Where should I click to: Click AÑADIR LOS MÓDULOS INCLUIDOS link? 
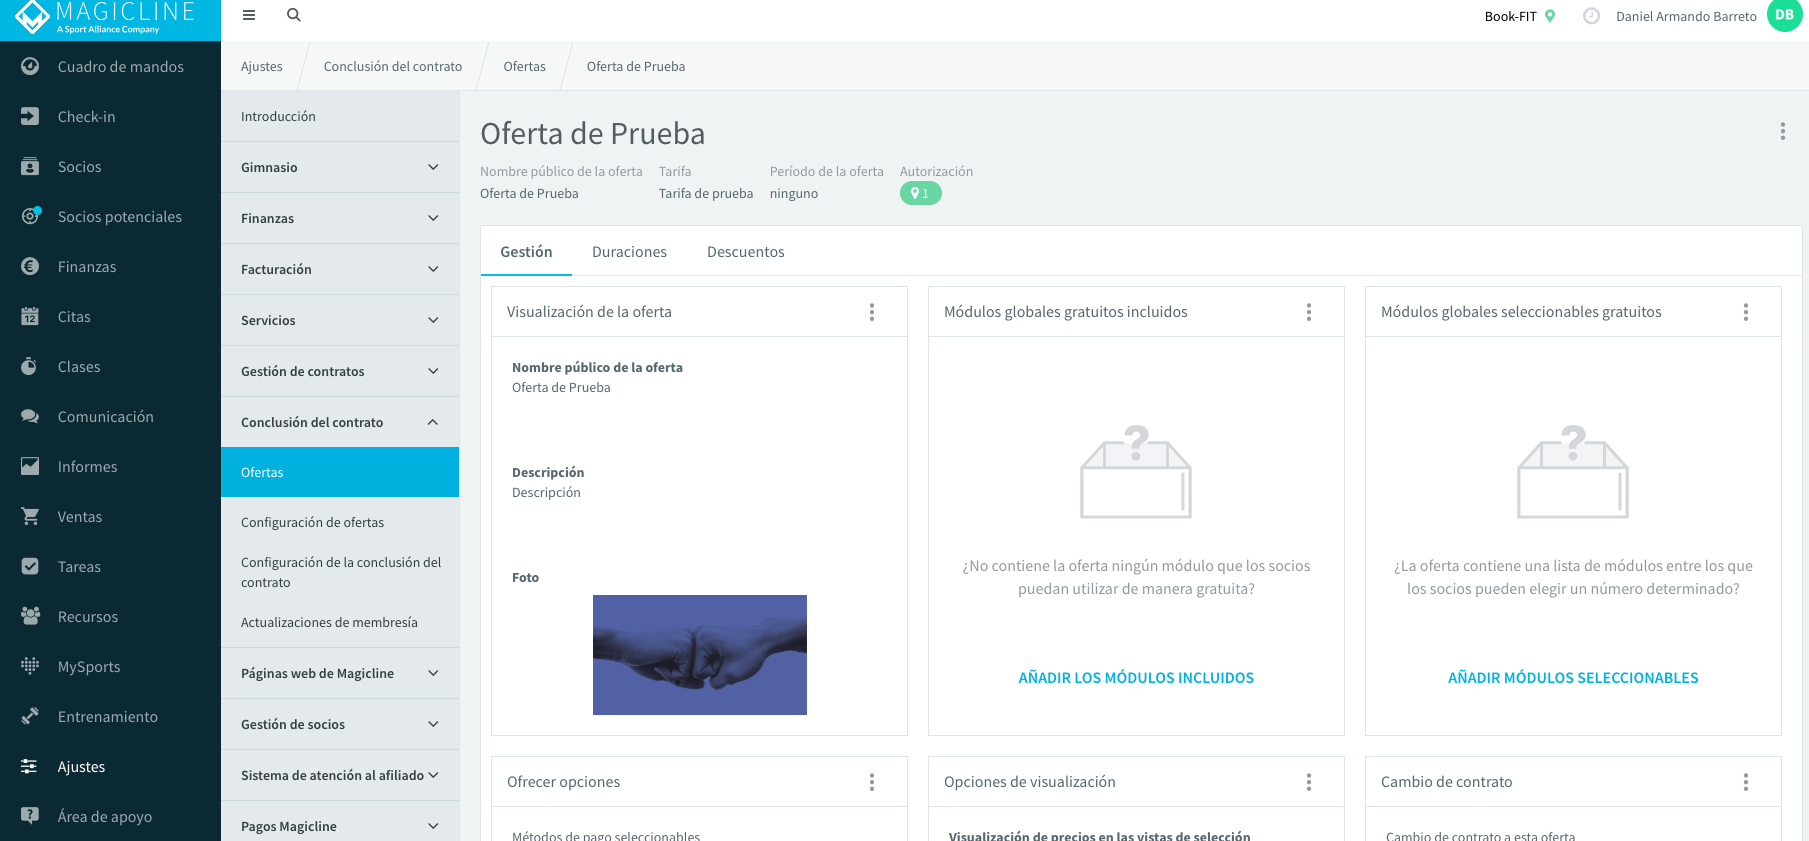tap(1136, 678)
